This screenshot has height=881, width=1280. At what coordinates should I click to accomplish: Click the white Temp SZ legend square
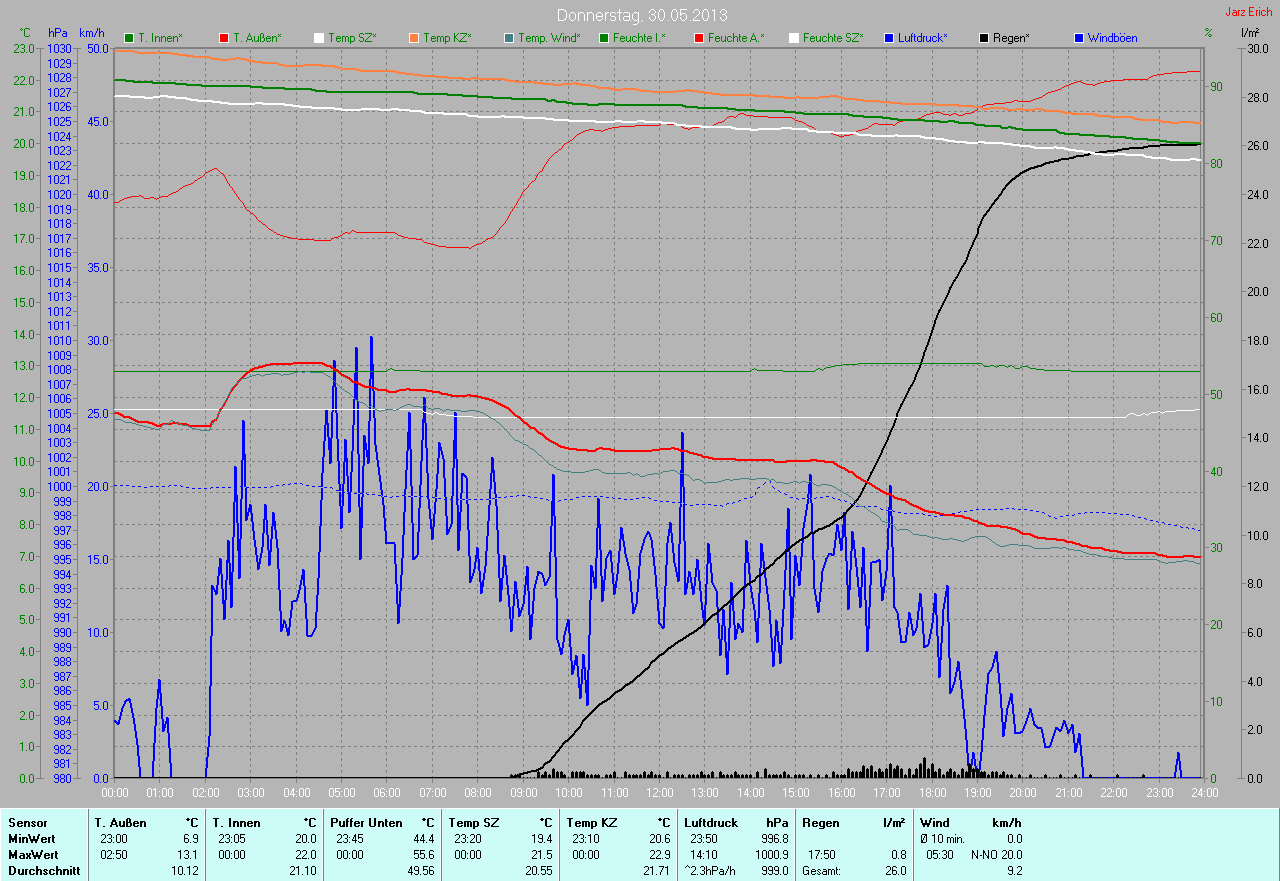pyautogui.click(x=319, y=38)
